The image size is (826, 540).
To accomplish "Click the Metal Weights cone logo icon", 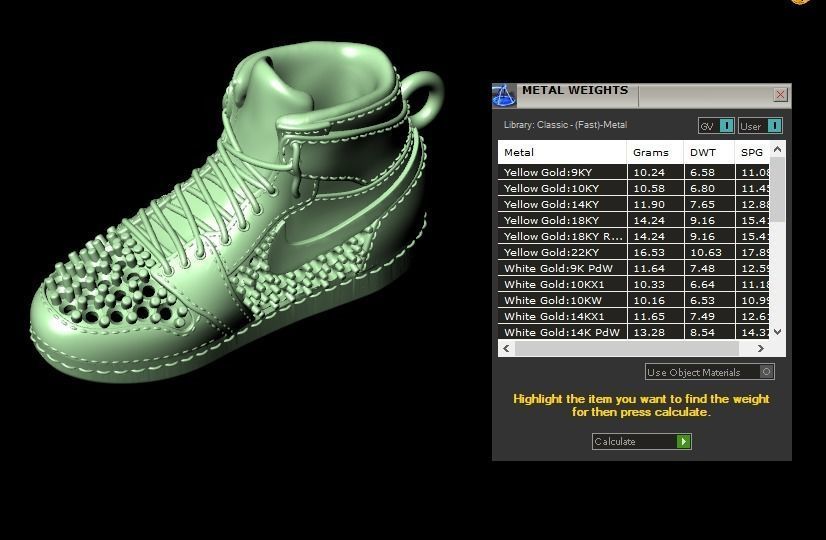I will (x=504, y=95).
